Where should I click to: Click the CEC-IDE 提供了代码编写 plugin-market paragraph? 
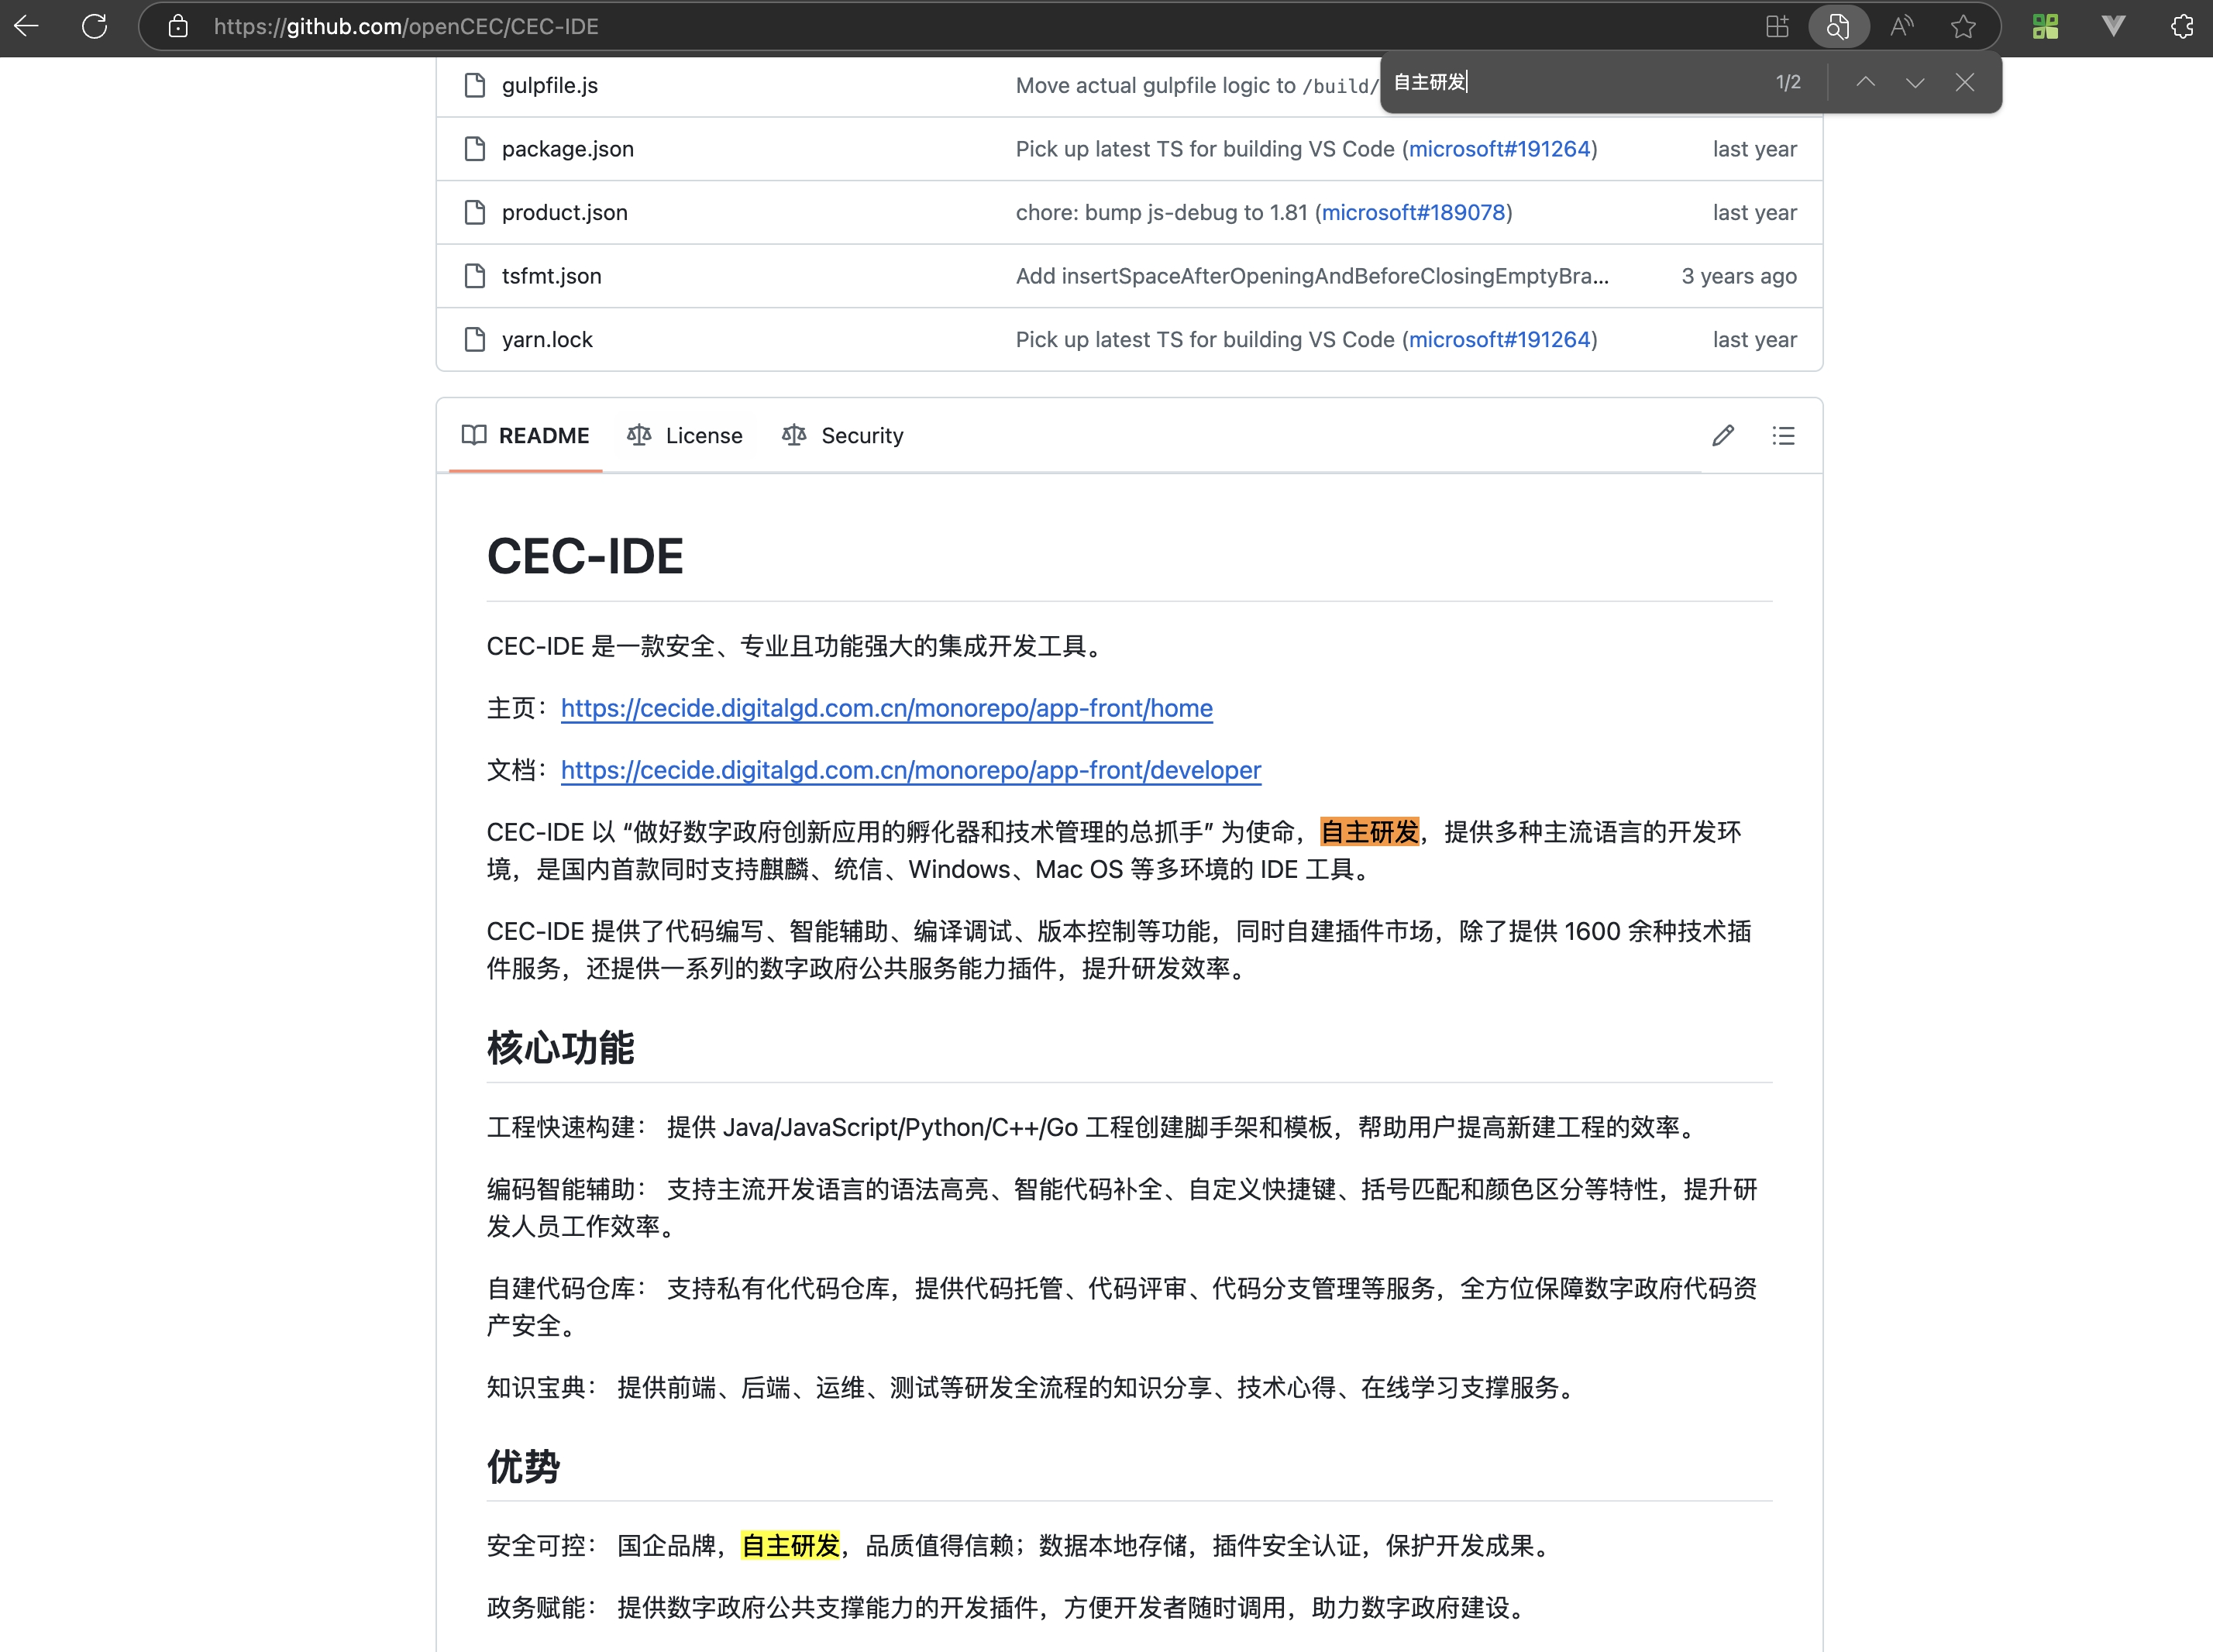coord(1120,950)
